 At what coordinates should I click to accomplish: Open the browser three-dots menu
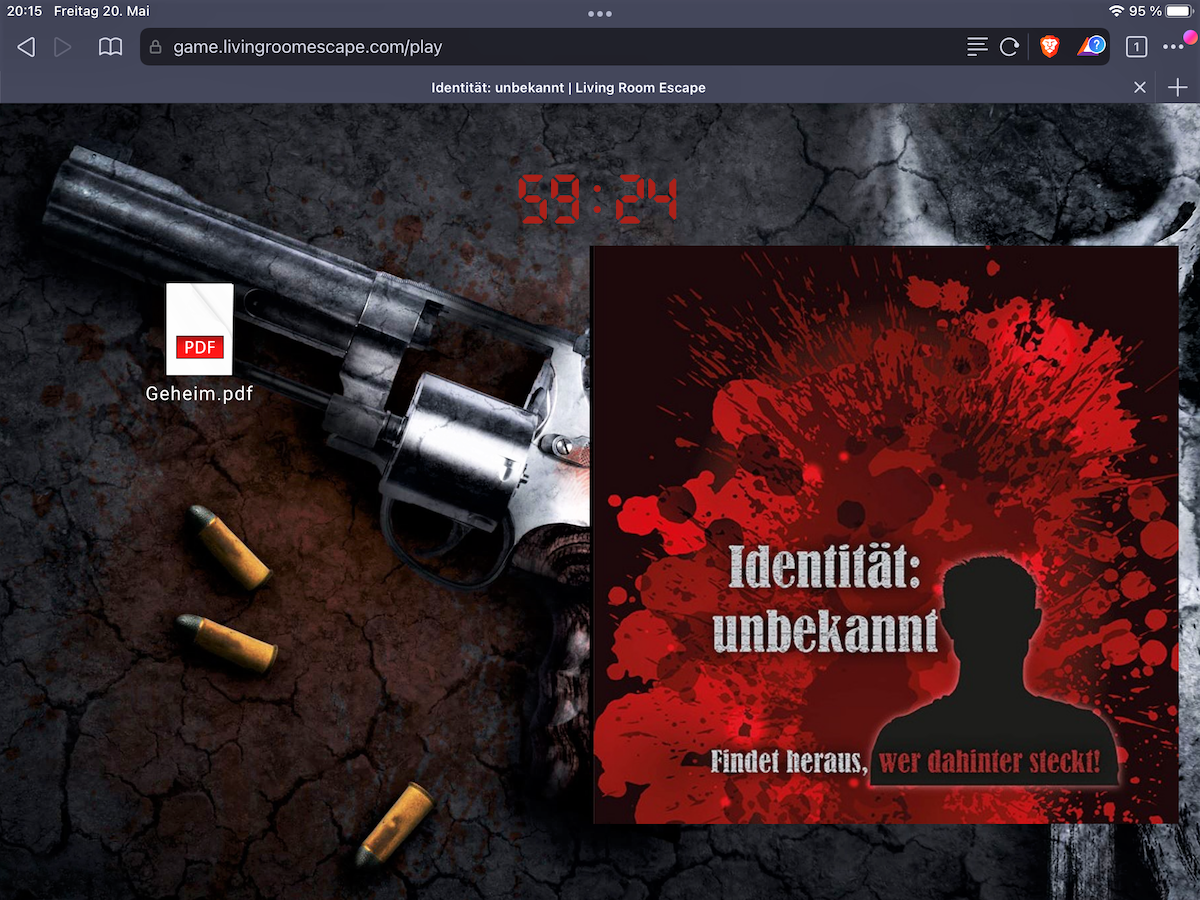coord(1173,47)
